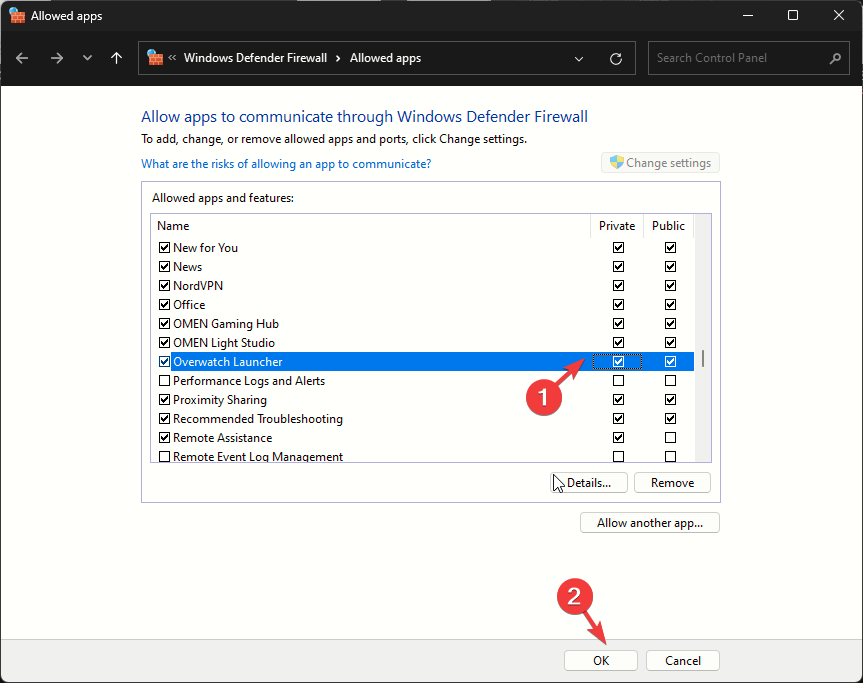Viewport: 863px width, 683px height.
Task: Open the risks of allowing an app link
Action: 286,164
